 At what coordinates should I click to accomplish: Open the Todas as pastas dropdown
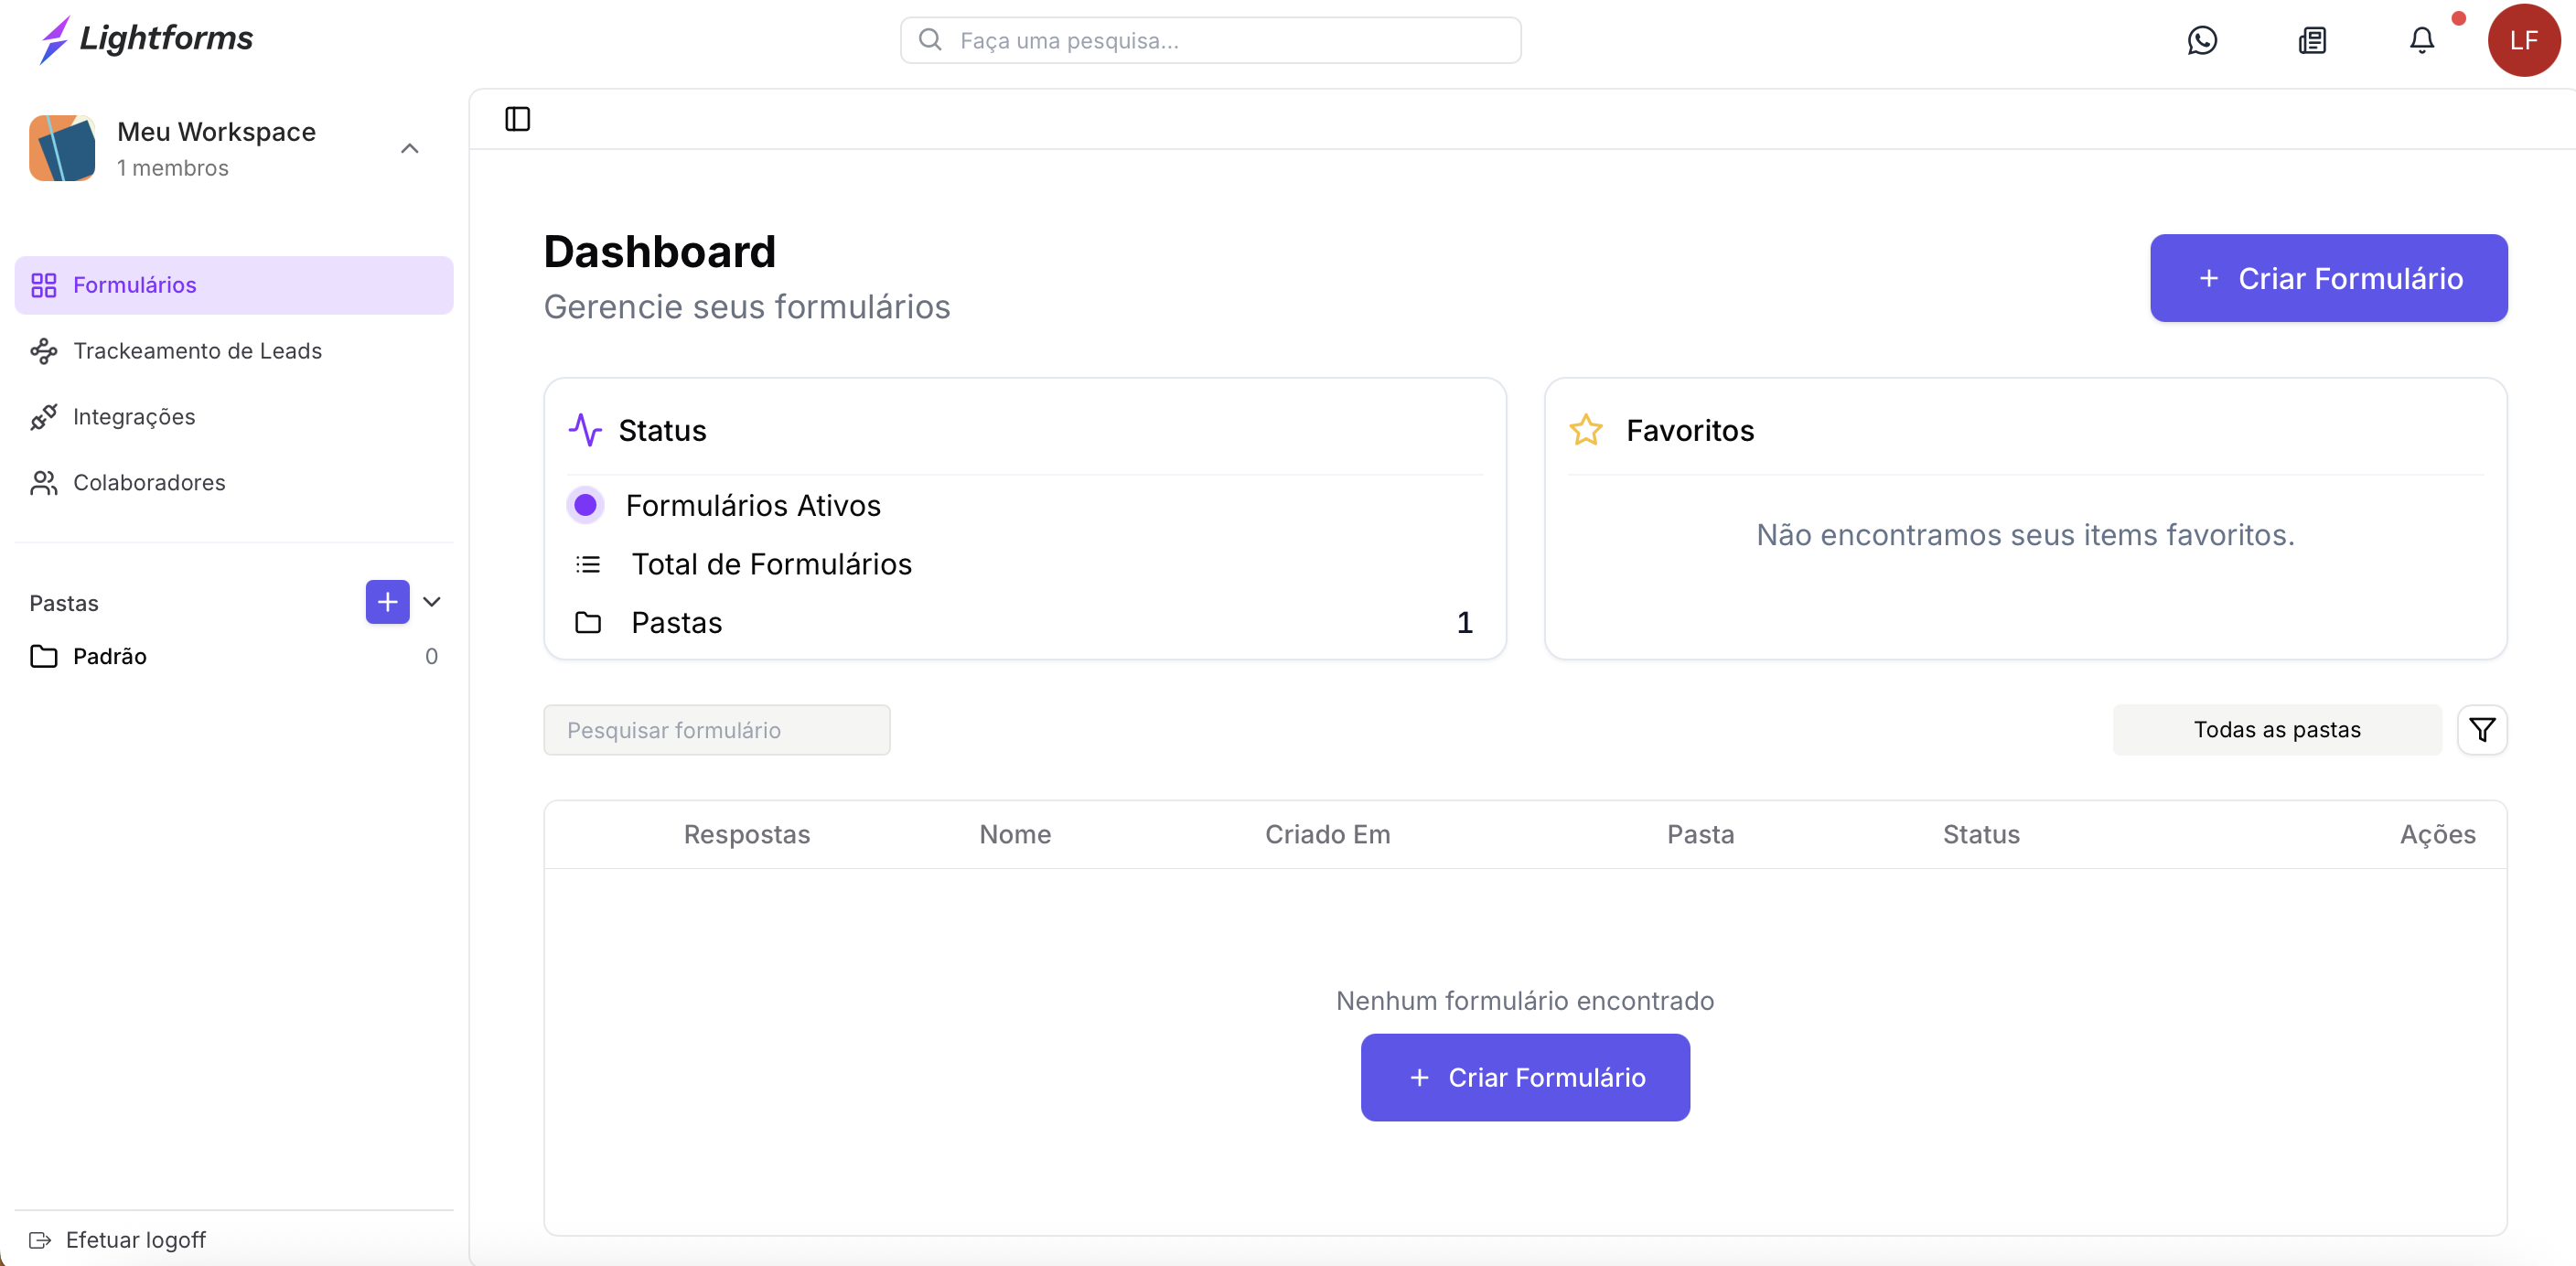(2276, 730)
